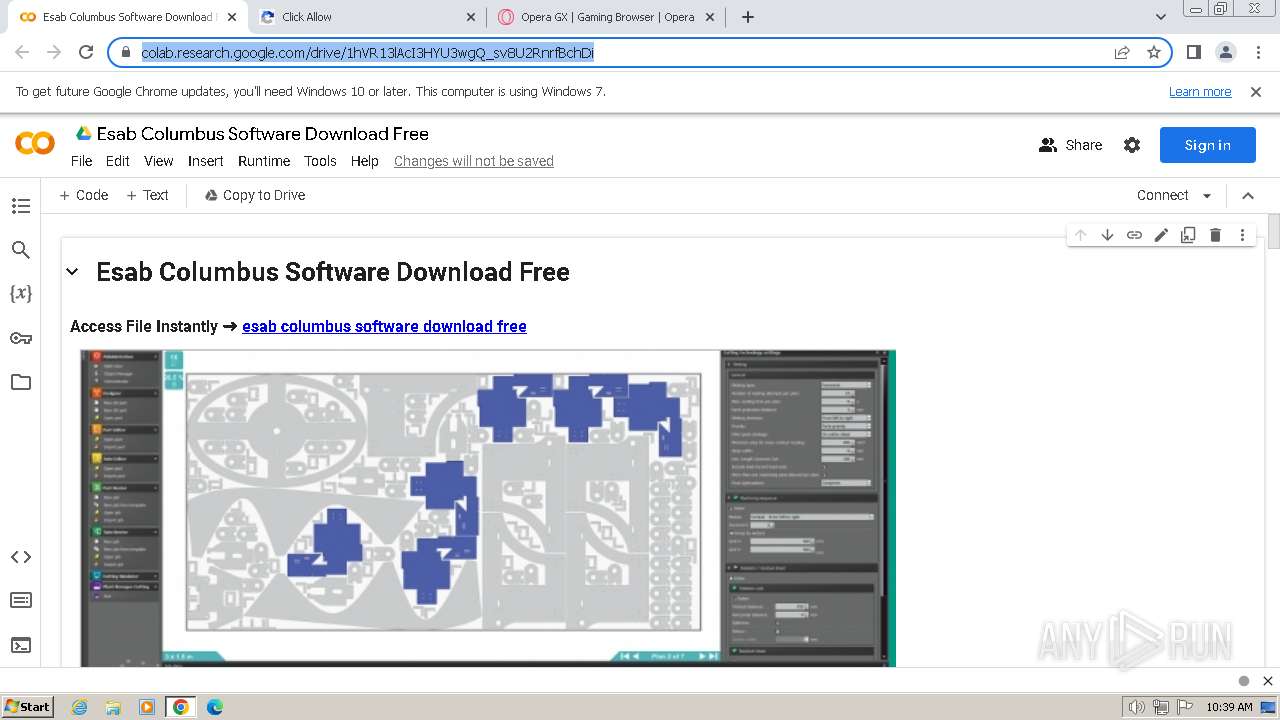Open the secrets key panel

coord(20,338)
